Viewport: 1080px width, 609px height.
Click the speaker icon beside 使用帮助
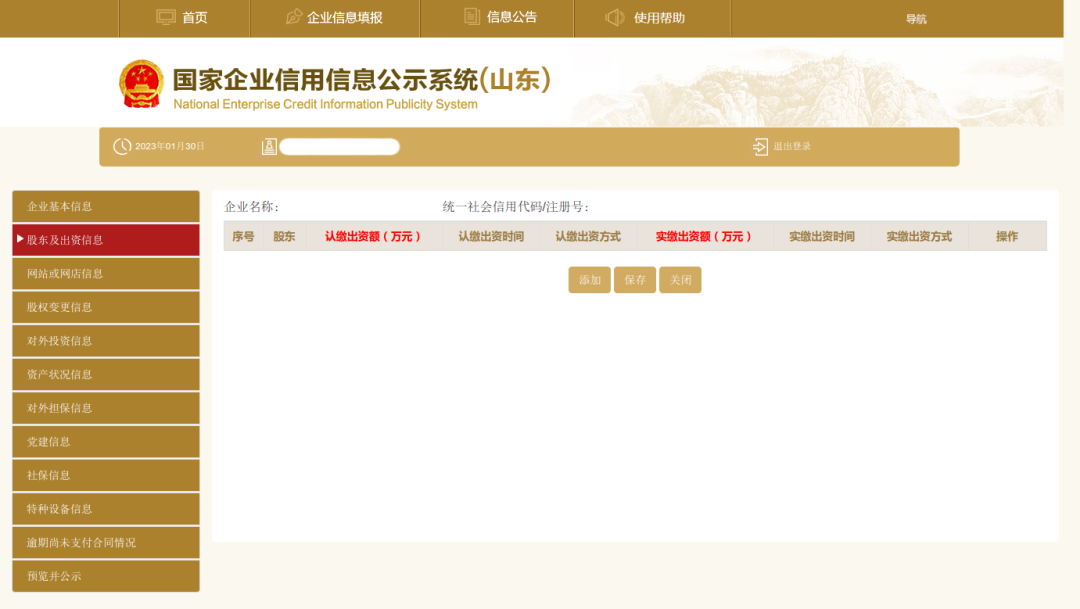(615, 17)
